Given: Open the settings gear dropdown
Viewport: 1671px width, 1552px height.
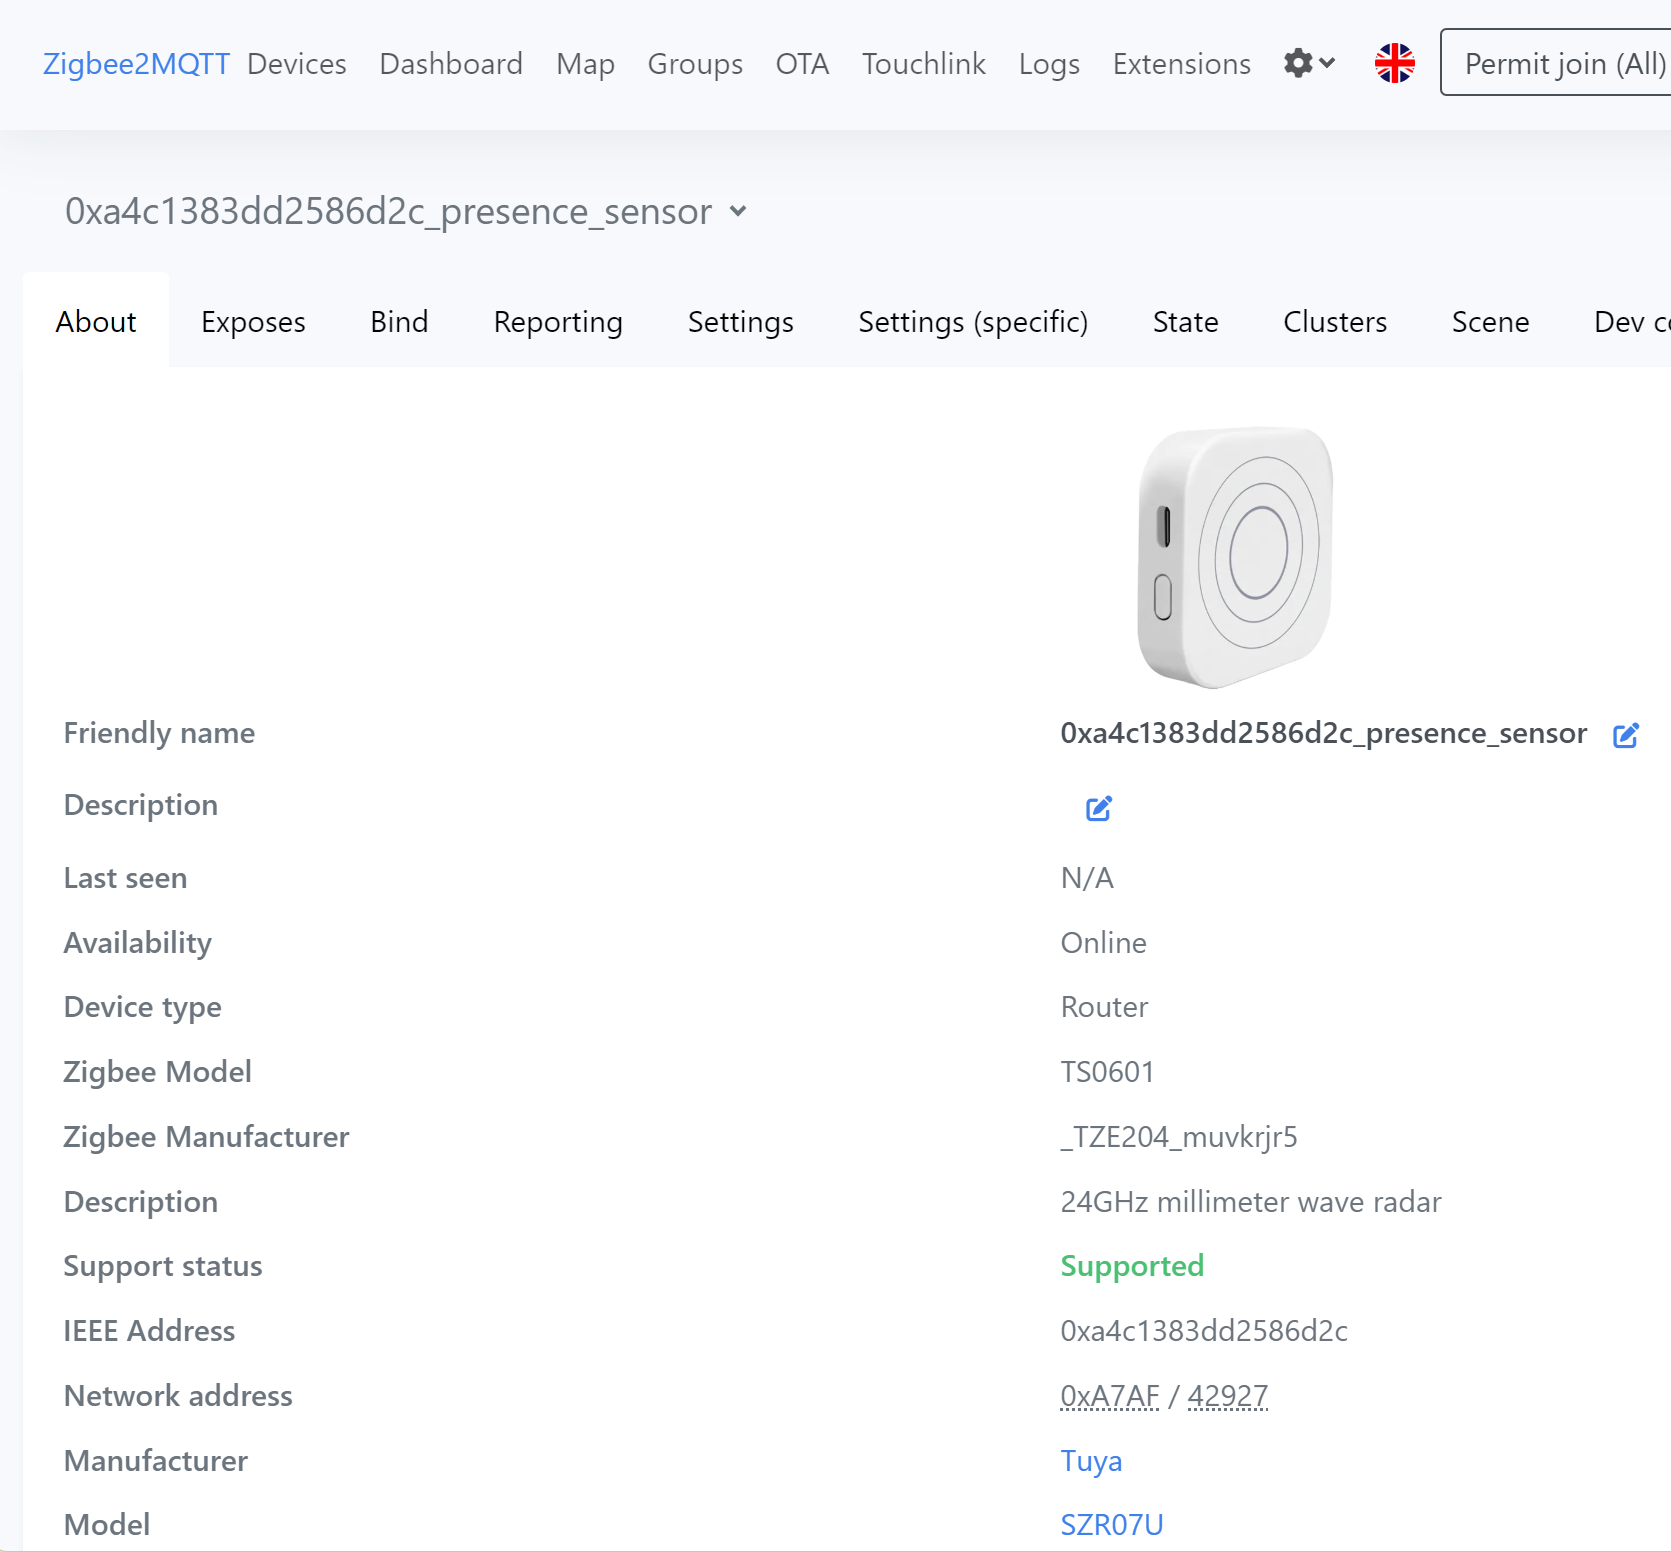Looking at the screenshot, I should click(1309, 63).
